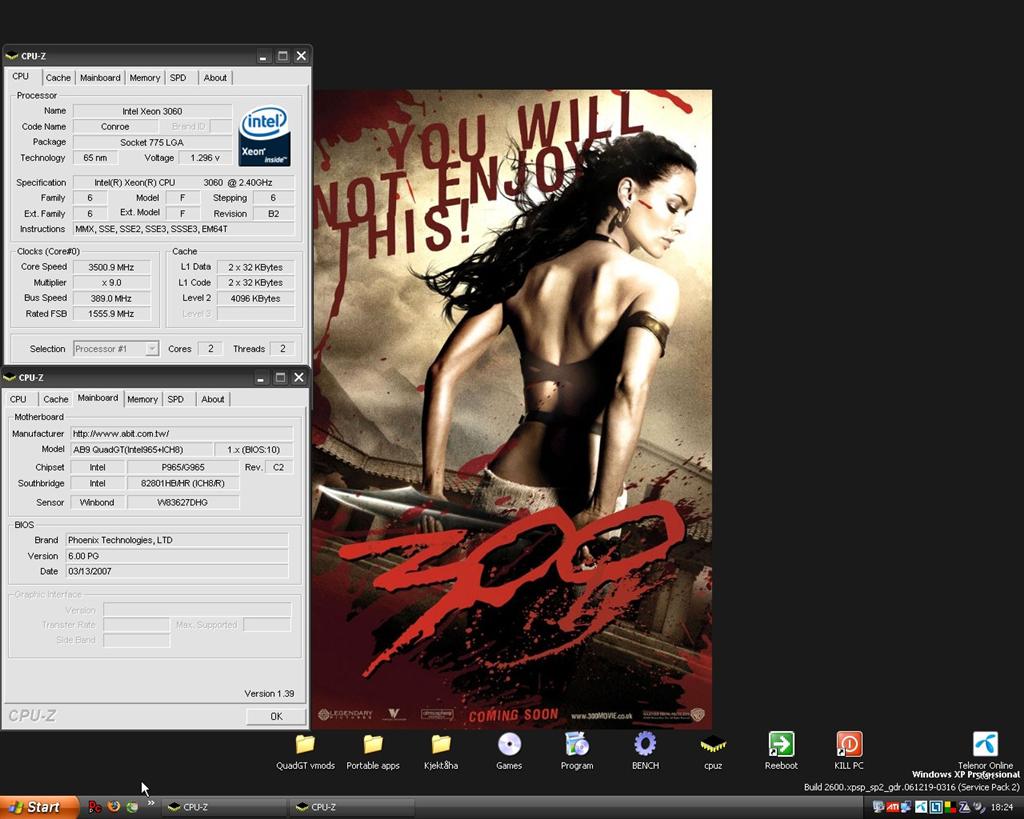Open SPD tab in upper CPU-Z window
This screenshot has width=1024, height=819.
(x=178, y=78)
